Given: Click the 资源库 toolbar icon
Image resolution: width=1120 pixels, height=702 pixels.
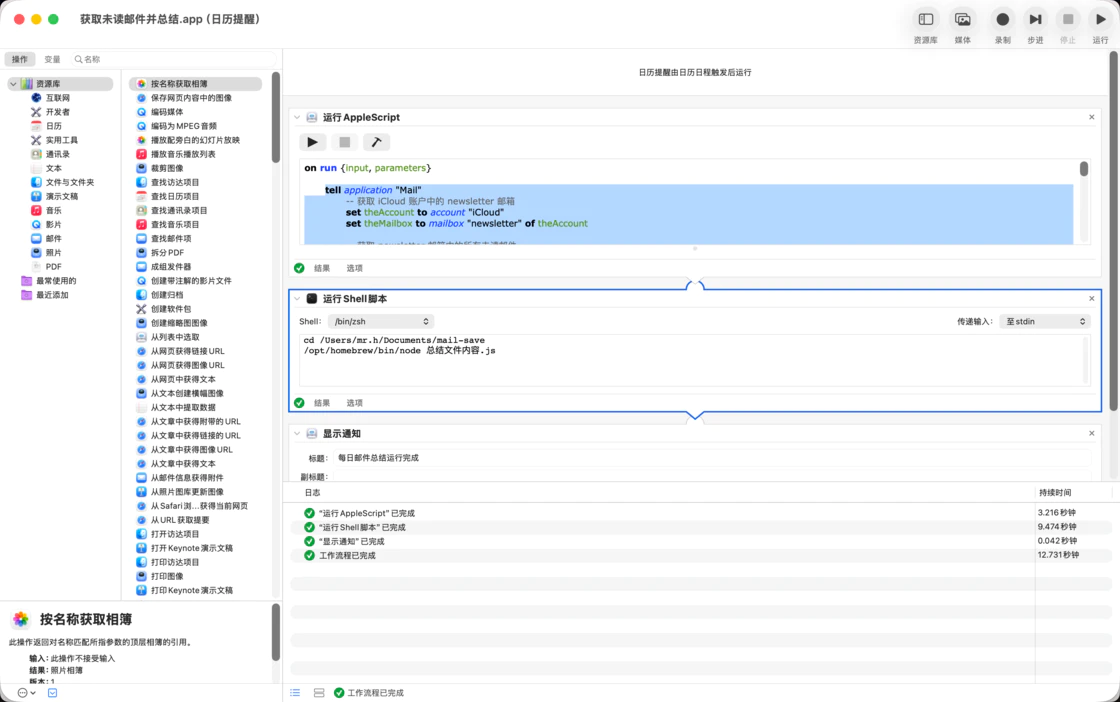Looking at the screenshot, I should (x=925, y=20).
